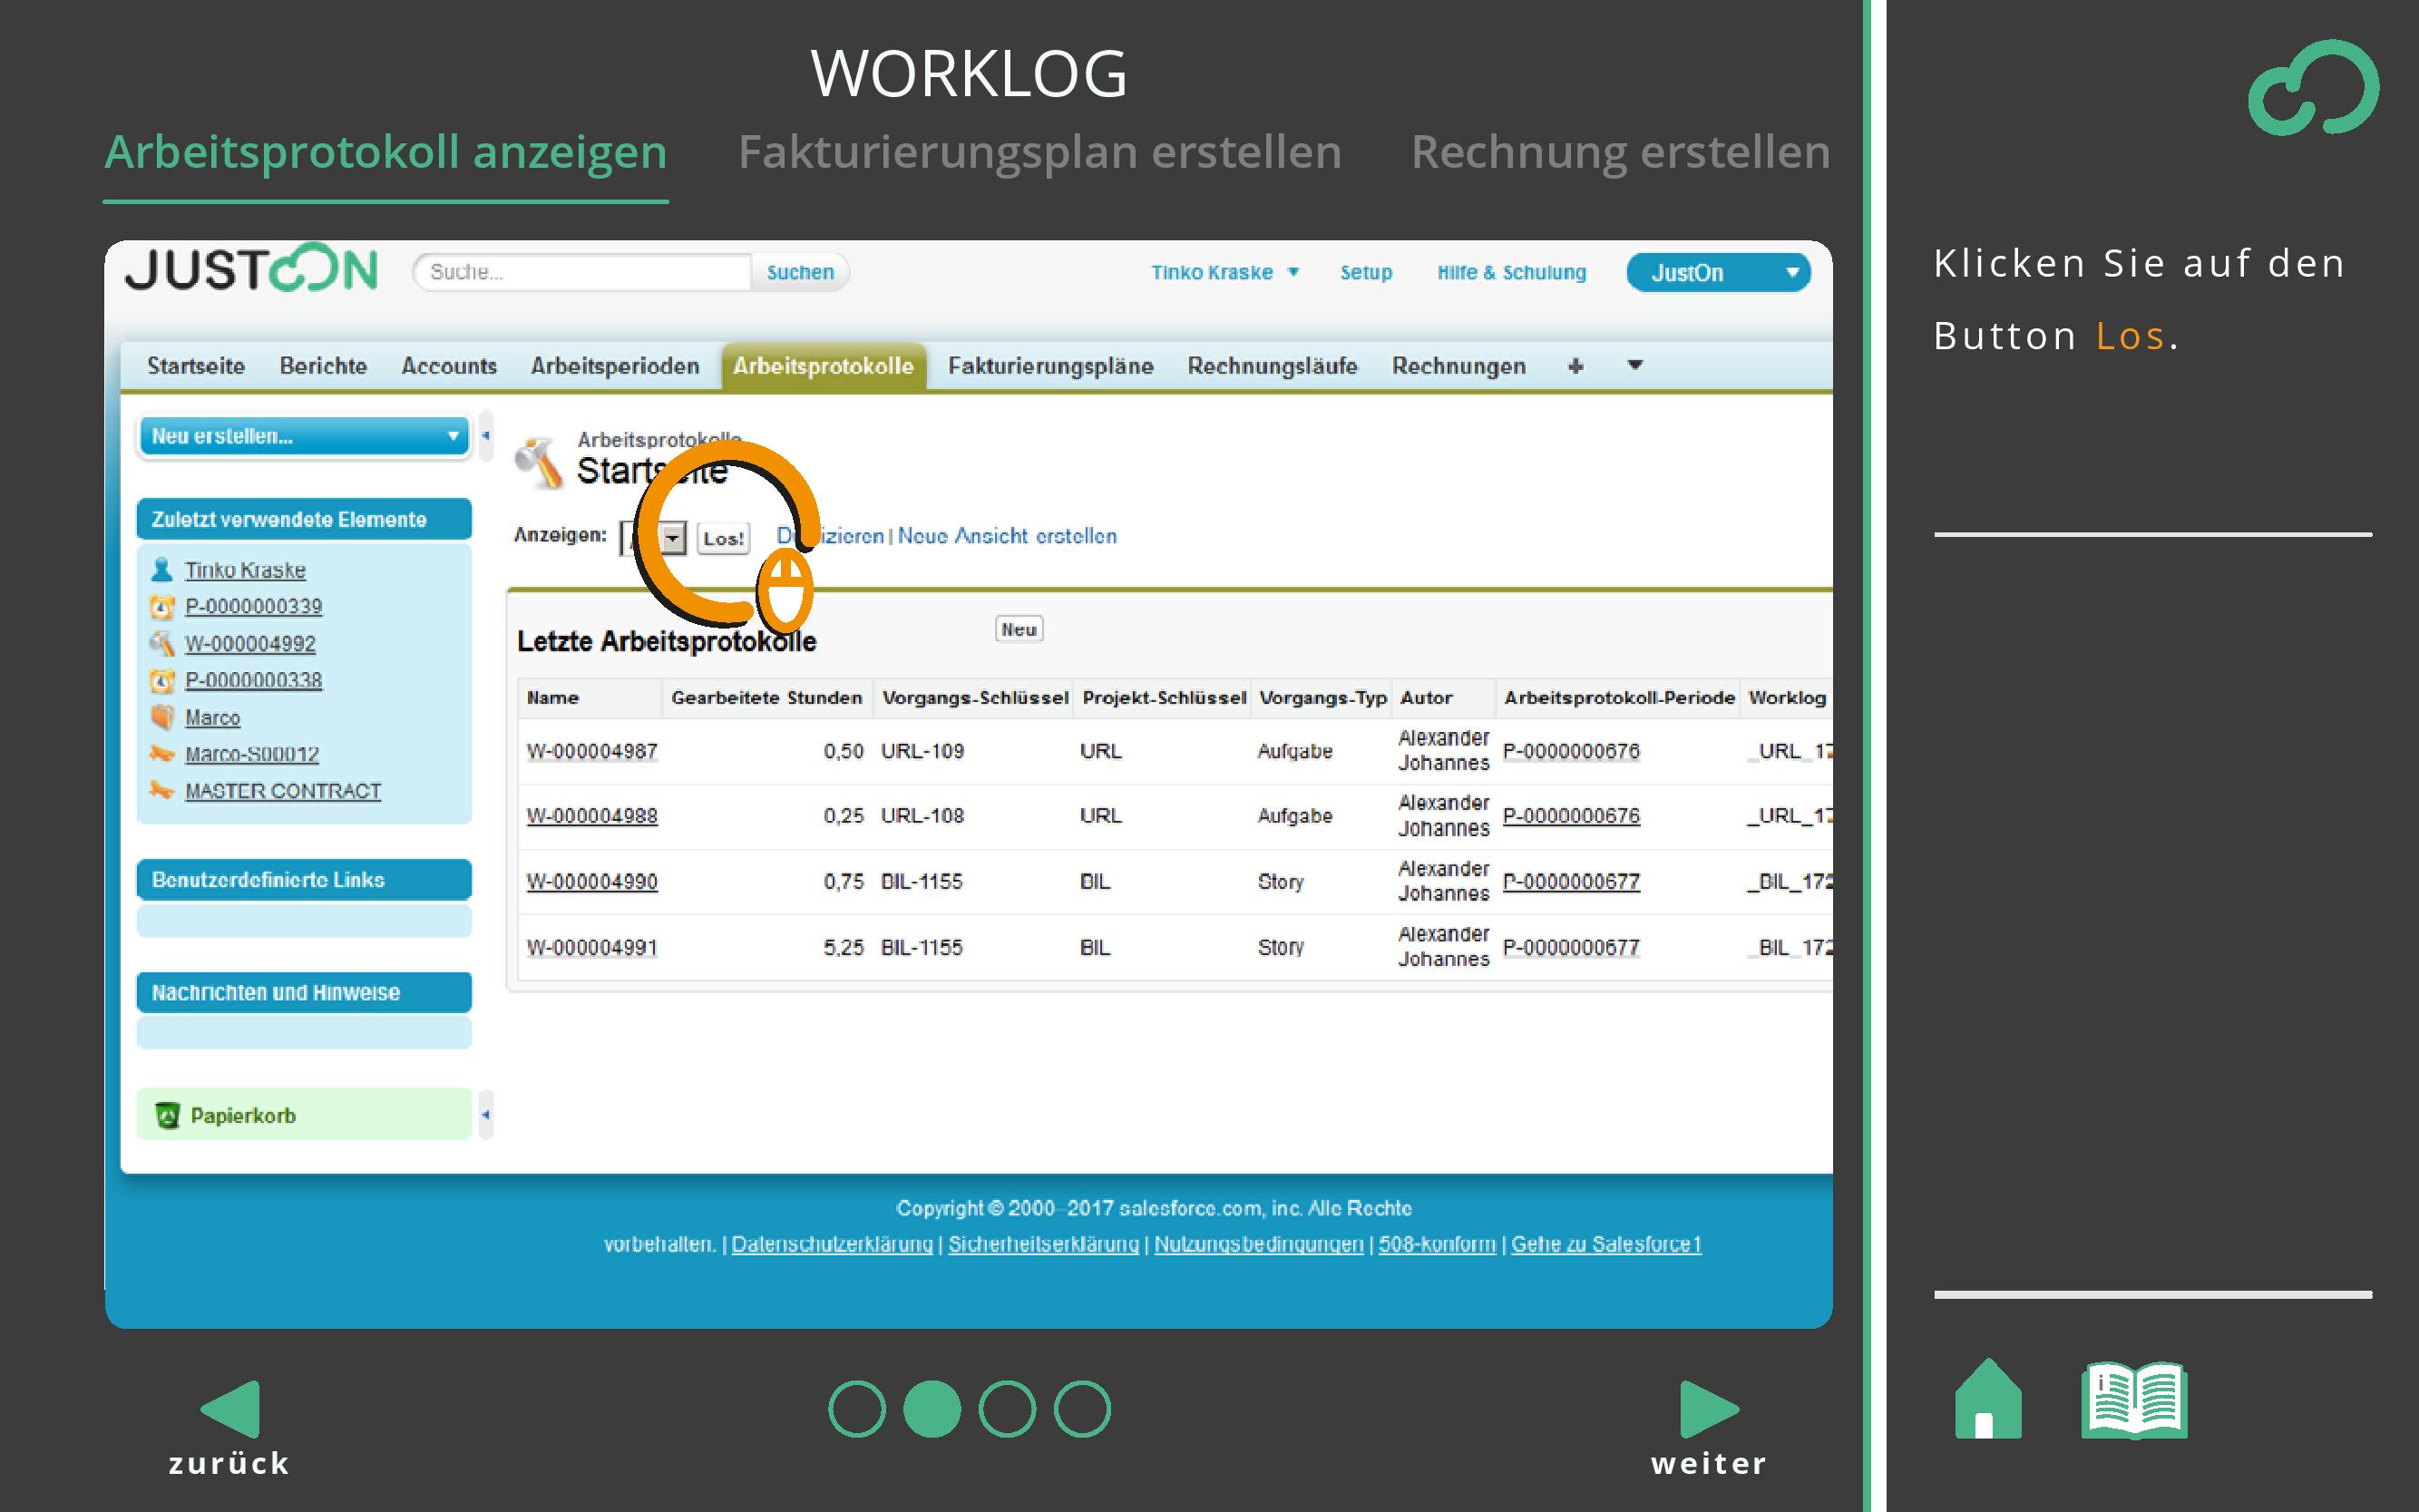
Task: Open the W-000004988 record link
Action: coord(592,816)
